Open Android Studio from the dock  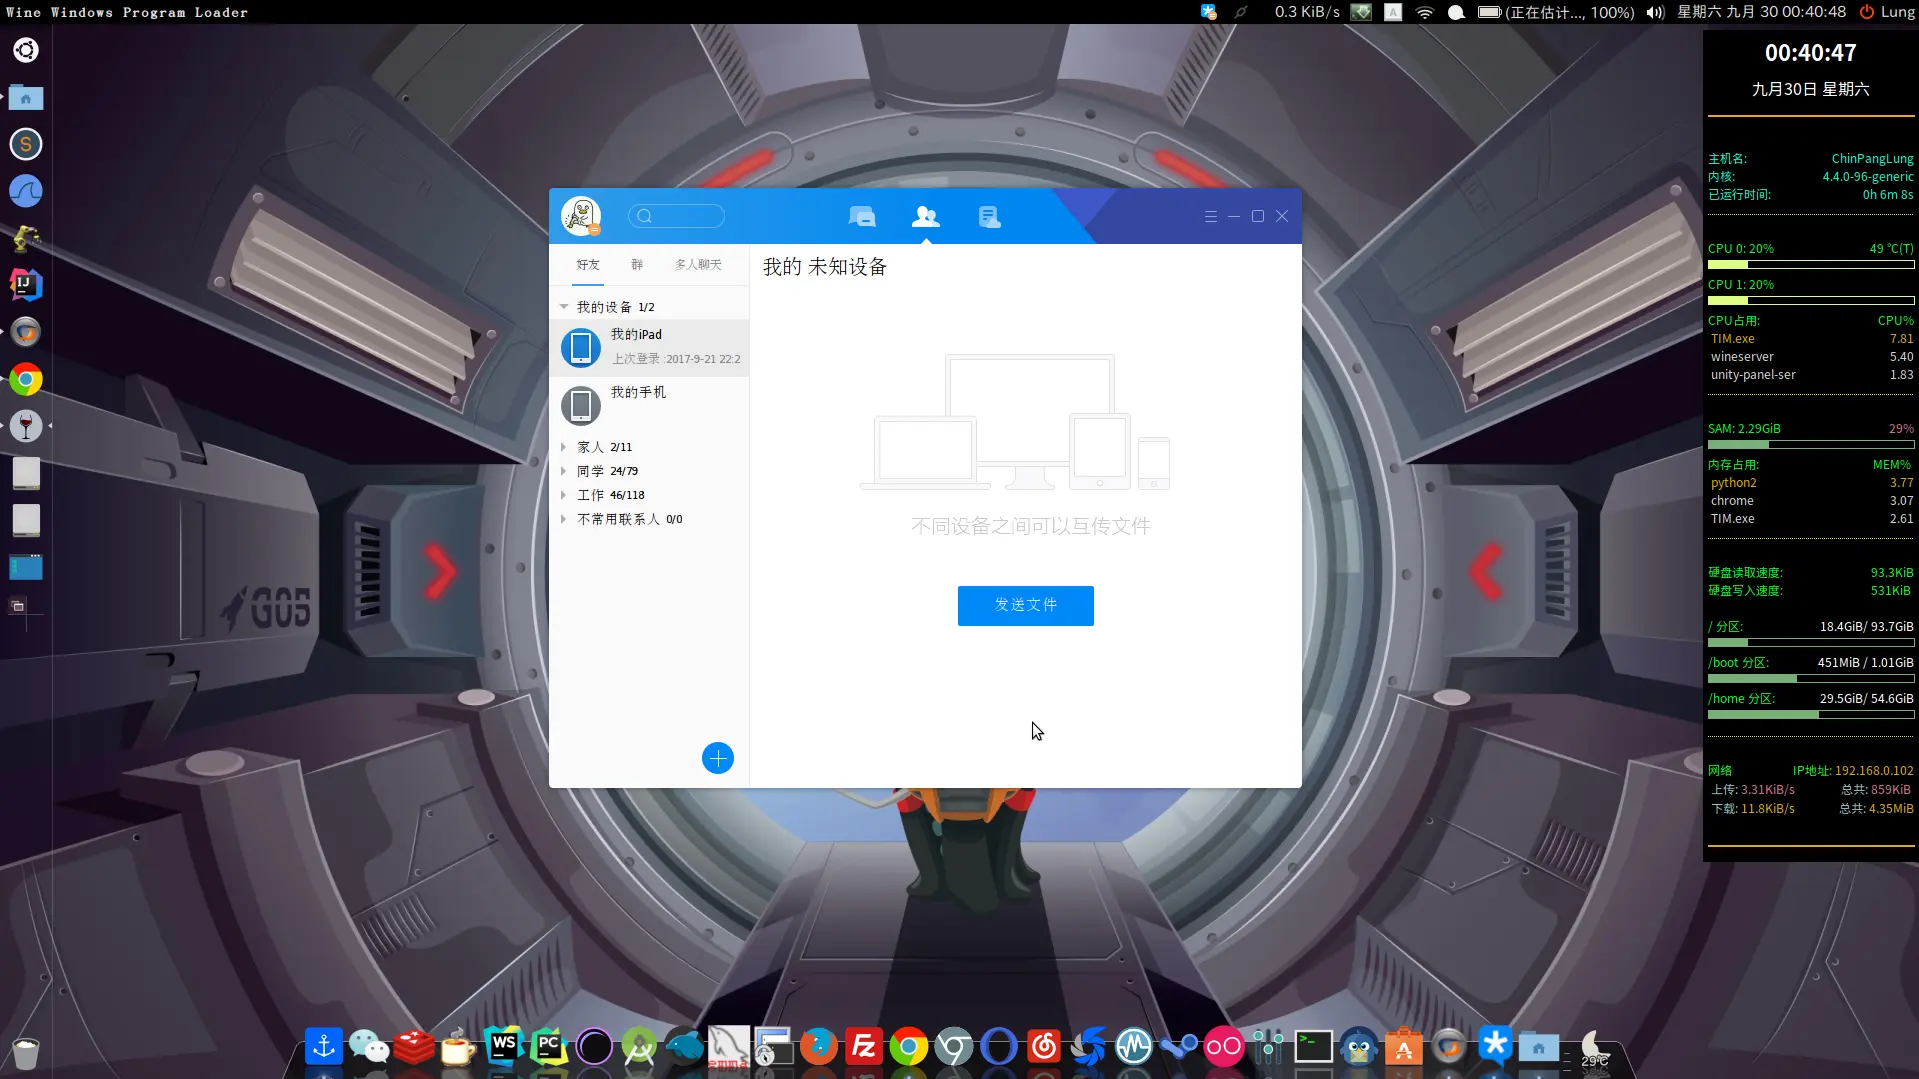coord(639,1047)
